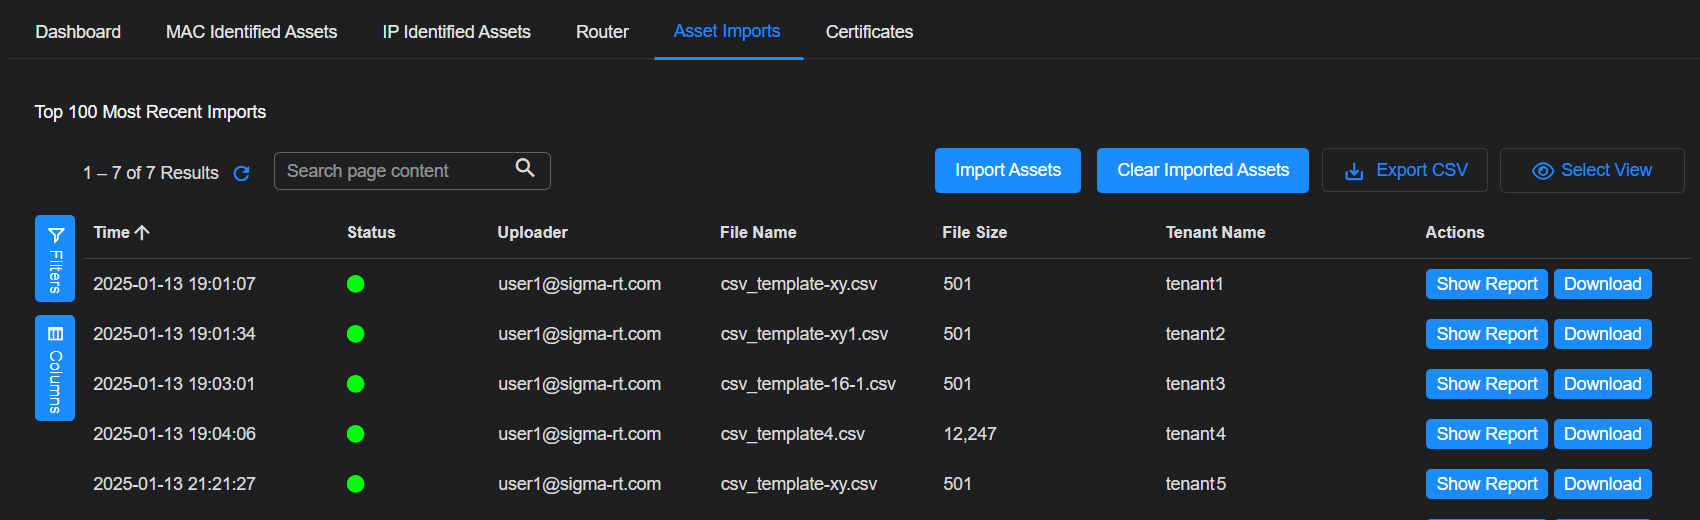Screen dimensions: 1700x520
Task: Open the MAC Identified Assets tab
Action: coord(251,32)
